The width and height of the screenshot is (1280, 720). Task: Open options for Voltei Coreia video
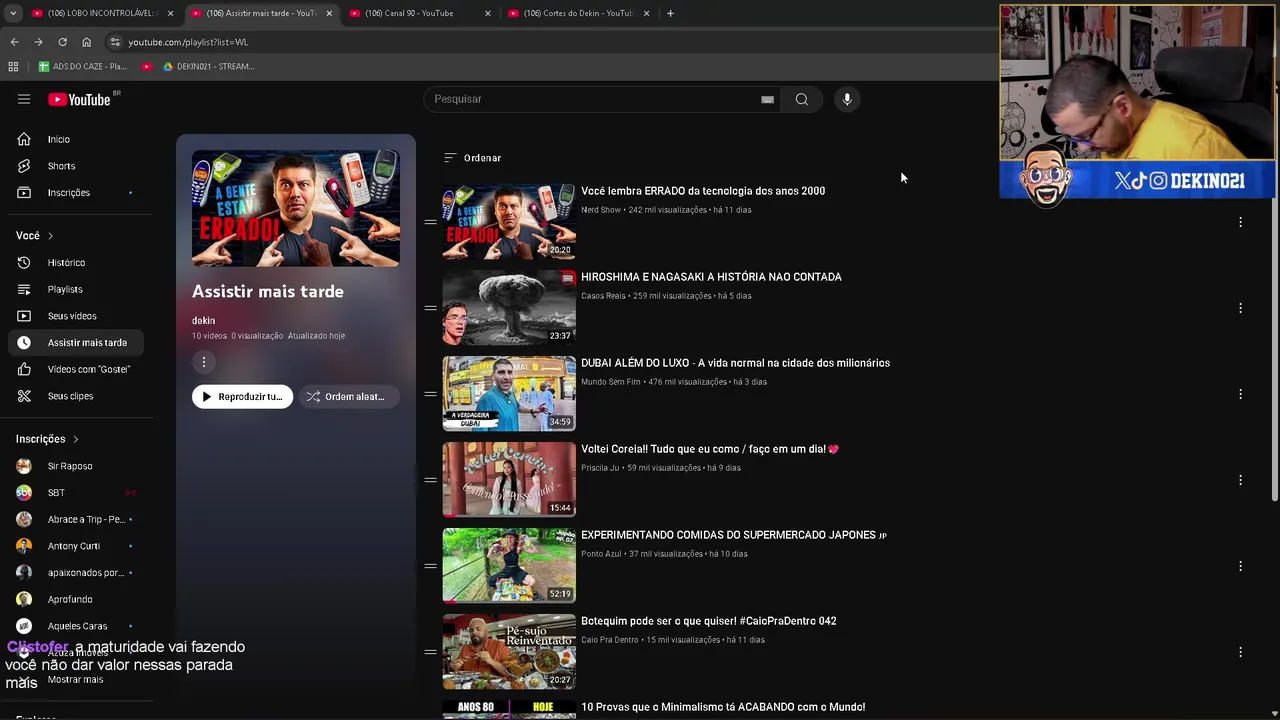pyautogui.click(x=1240, y=480)
